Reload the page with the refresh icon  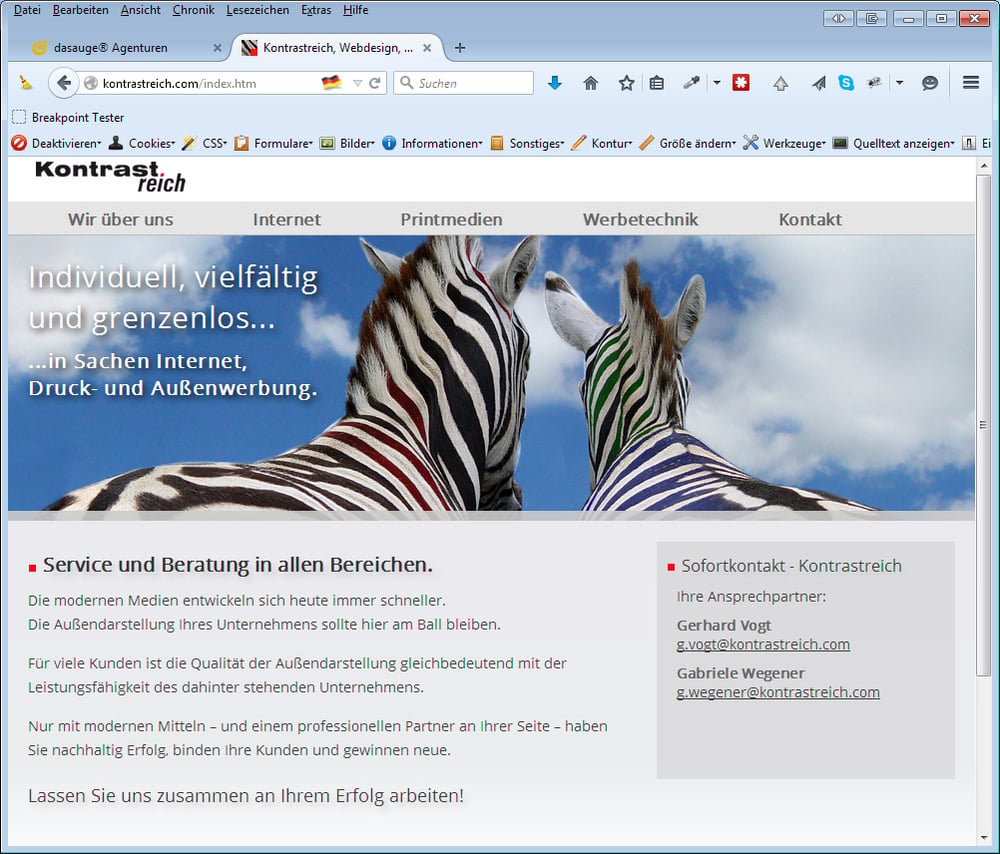point(375,83)
